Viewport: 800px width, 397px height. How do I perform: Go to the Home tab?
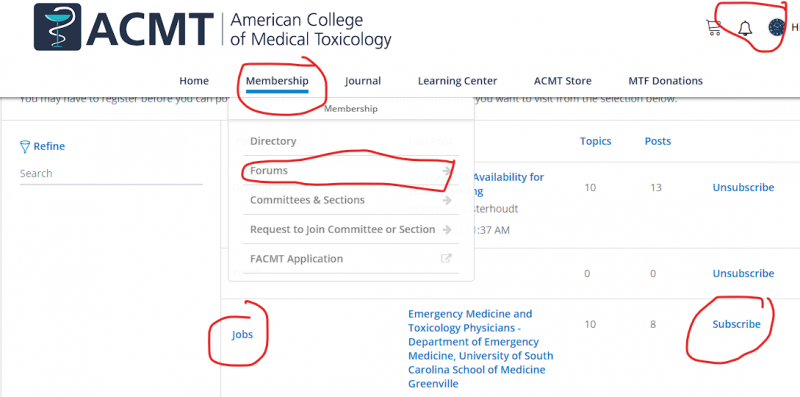194,81
